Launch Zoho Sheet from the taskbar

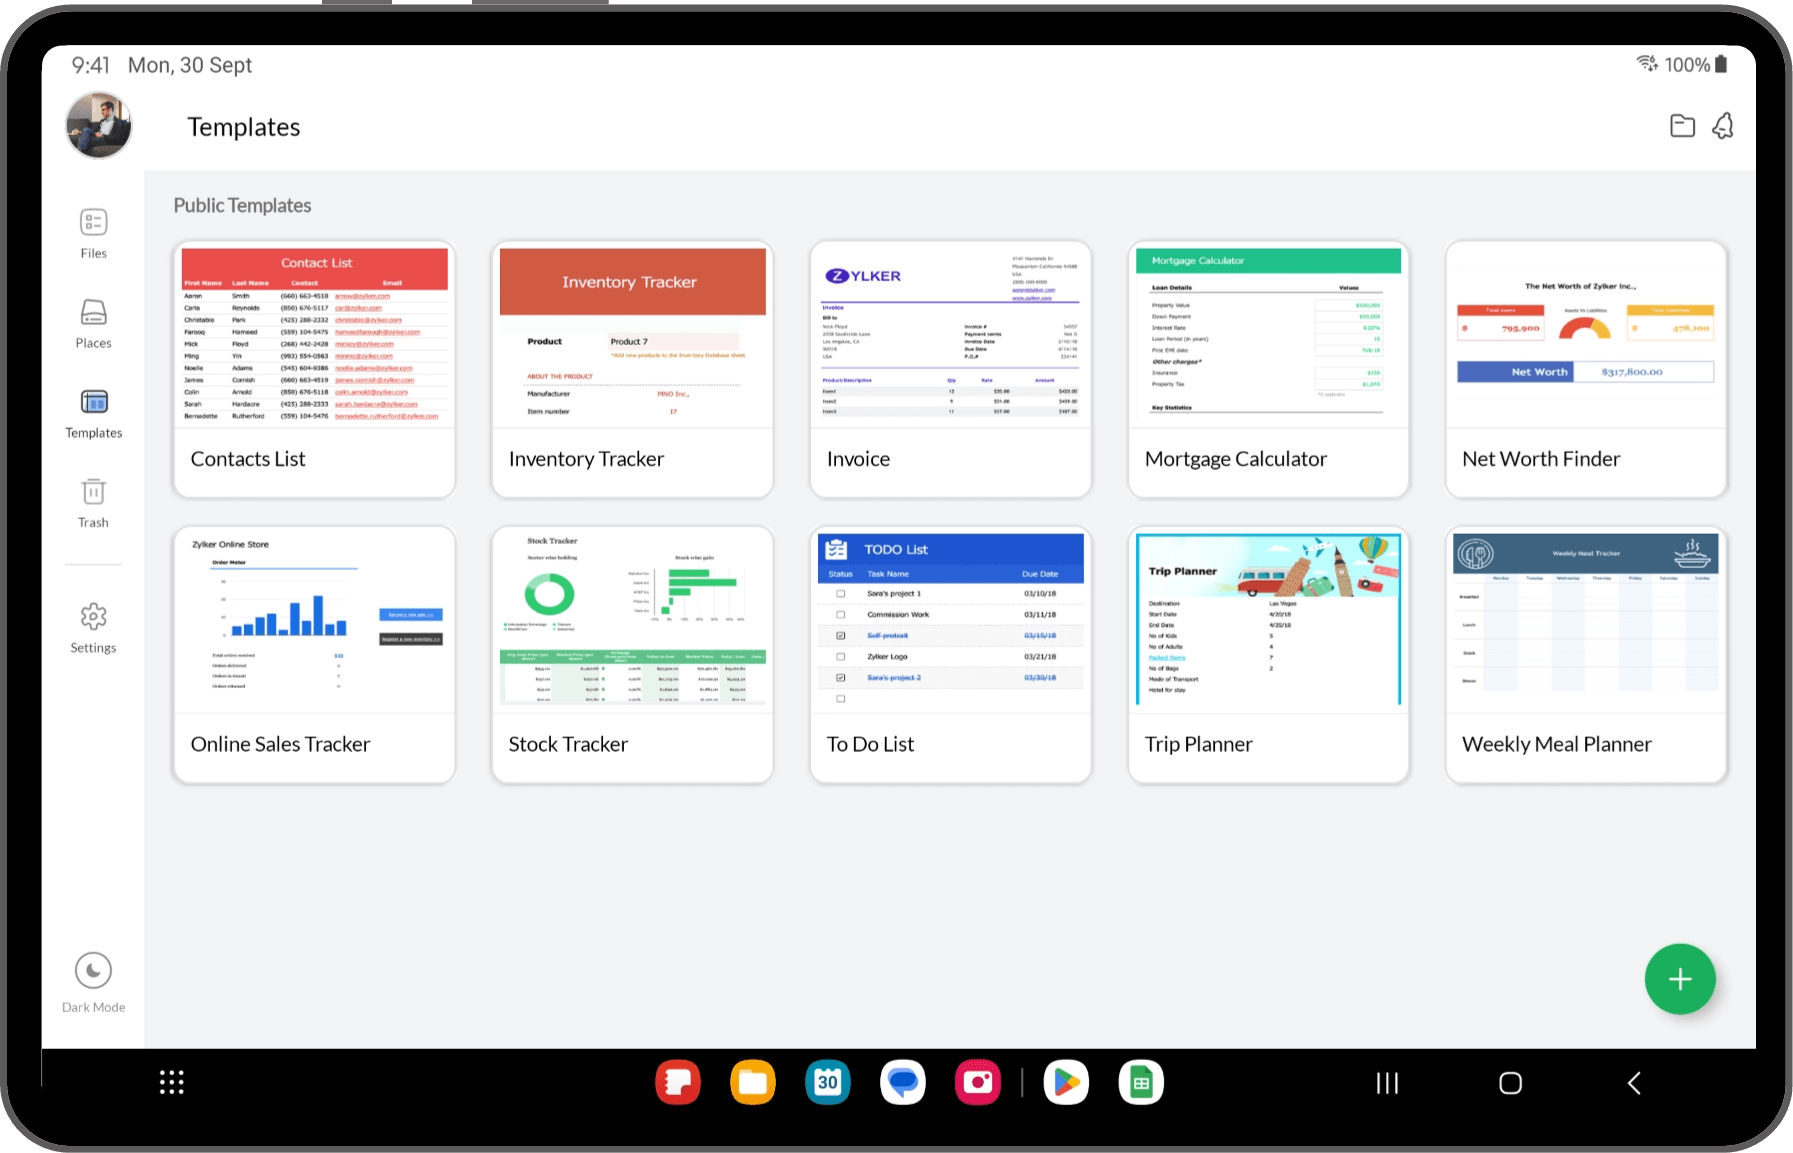[1140, 1082]
